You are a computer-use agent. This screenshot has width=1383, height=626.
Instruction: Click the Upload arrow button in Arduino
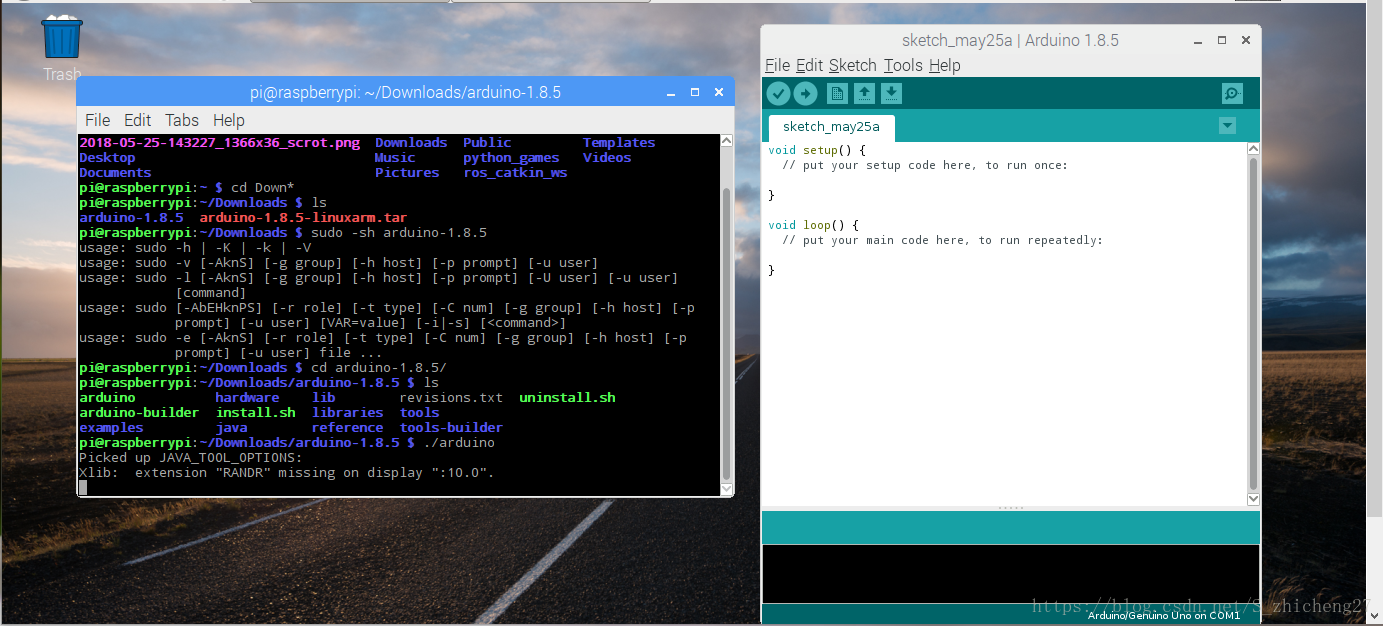point(805,93)
